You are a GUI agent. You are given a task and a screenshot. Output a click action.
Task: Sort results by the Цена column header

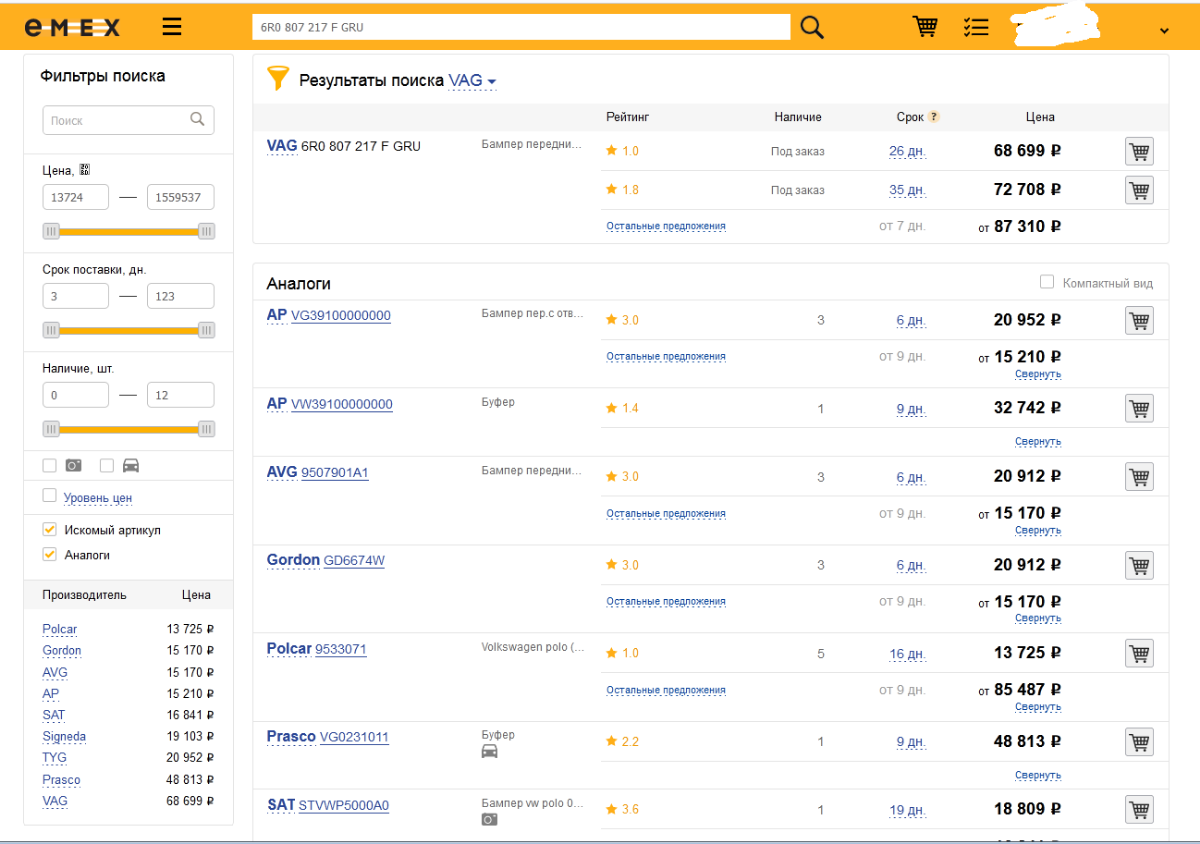1039,117
